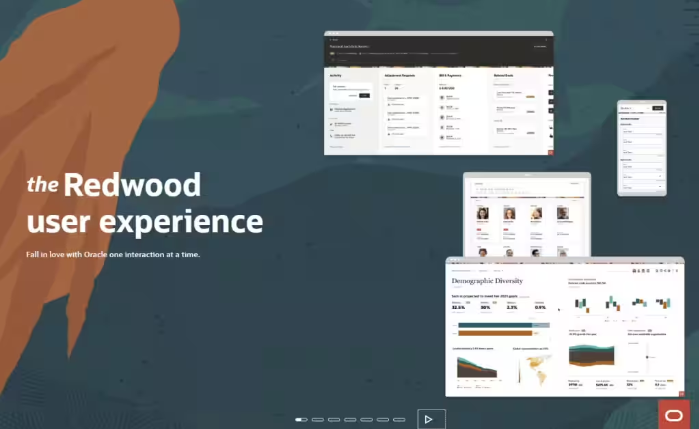Jump to the second carousel slide indicator
Image resolution: width=699 pixels, height=429 pixels.
click(x=318, y=420)
